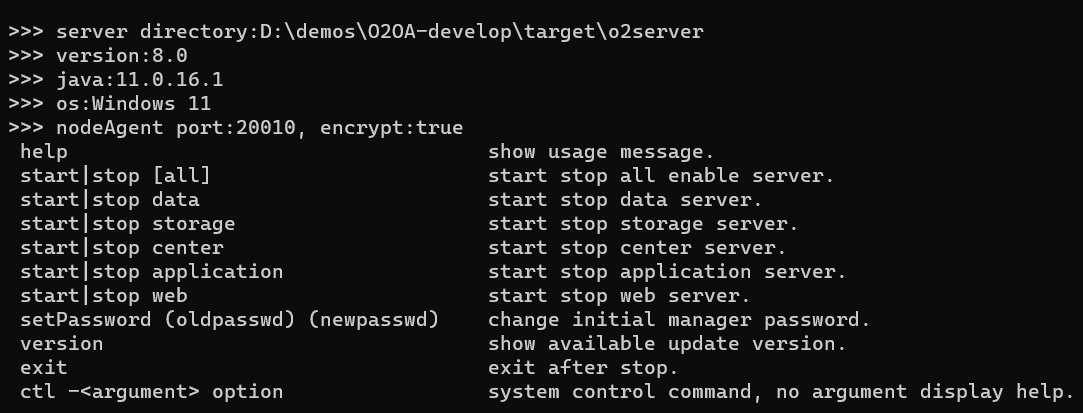Click the ctl -<argument> option command
This screenshot has width=1083, height=413.
click(152, 391)
